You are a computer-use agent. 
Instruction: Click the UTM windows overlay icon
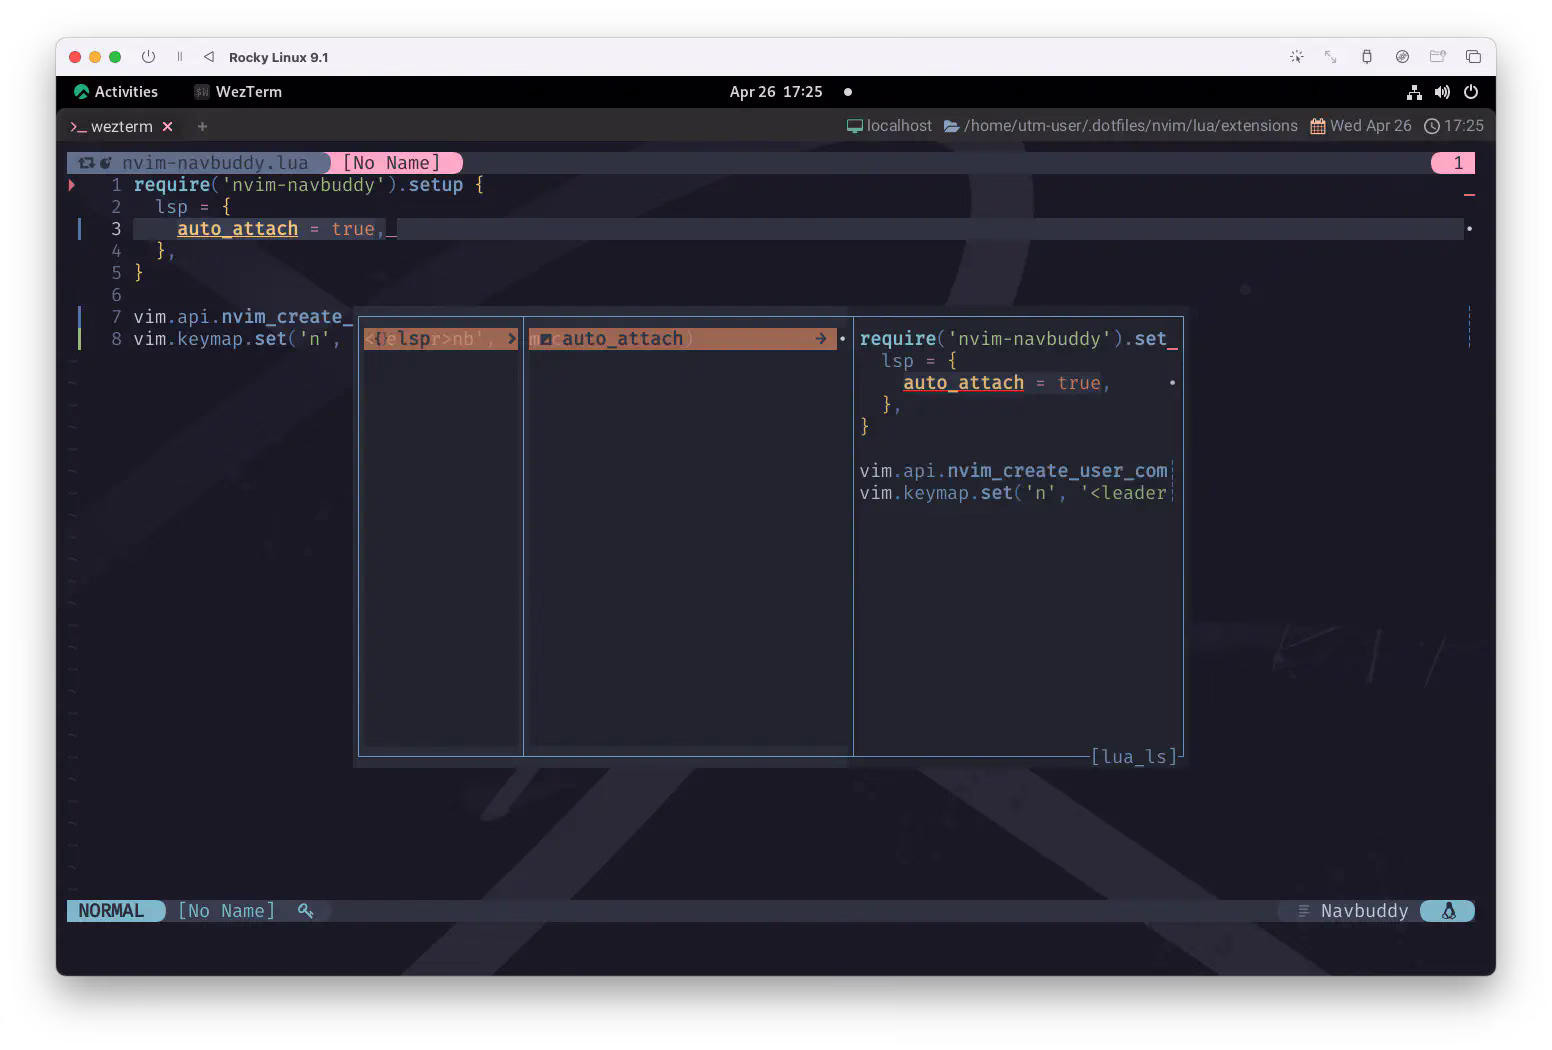click(x=1473, y=57)
